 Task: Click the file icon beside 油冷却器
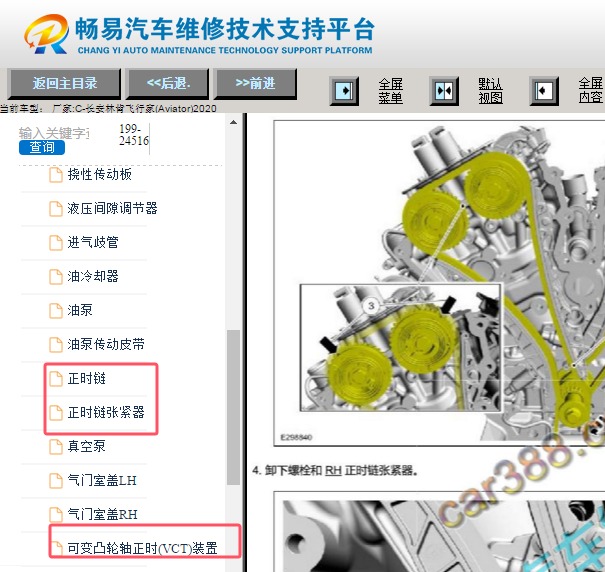pyautogui.click(x=56, y=277)
